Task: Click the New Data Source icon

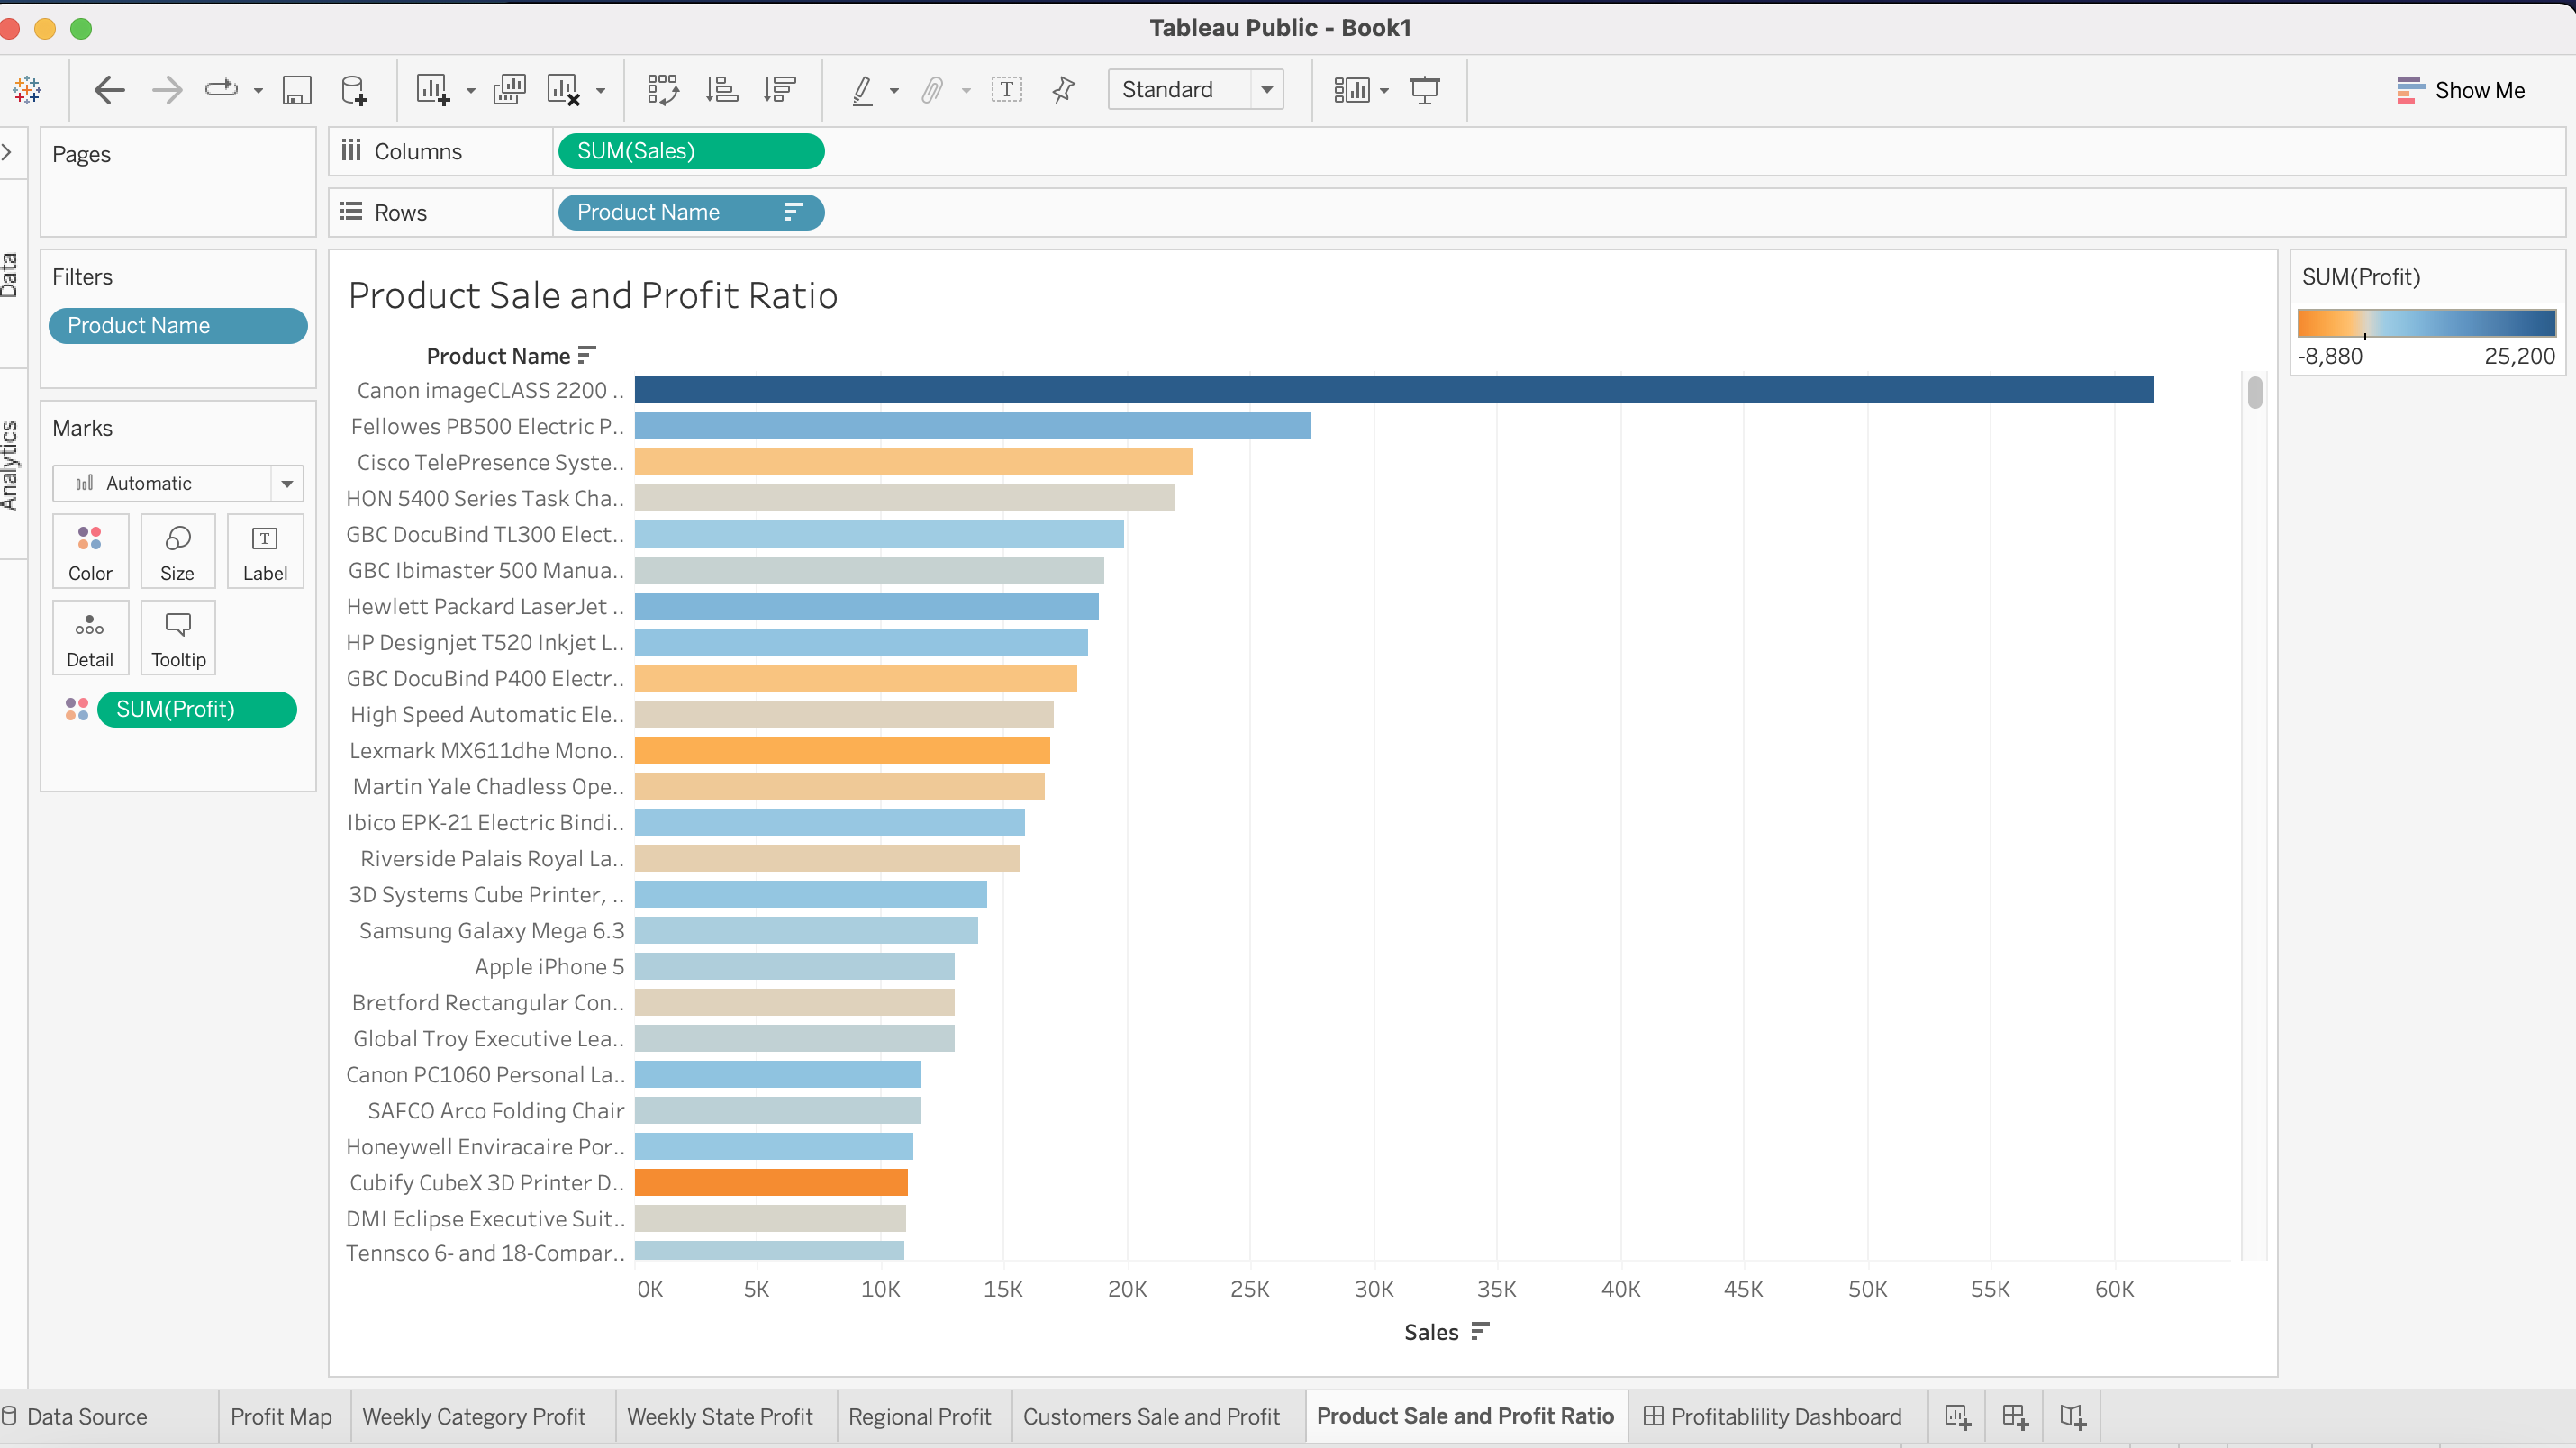Action: click(x=354, y=90)
